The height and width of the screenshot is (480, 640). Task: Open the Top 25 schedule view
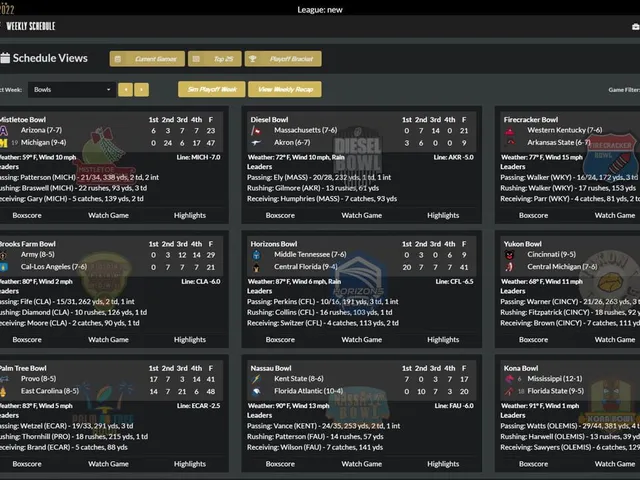[215, 59]
